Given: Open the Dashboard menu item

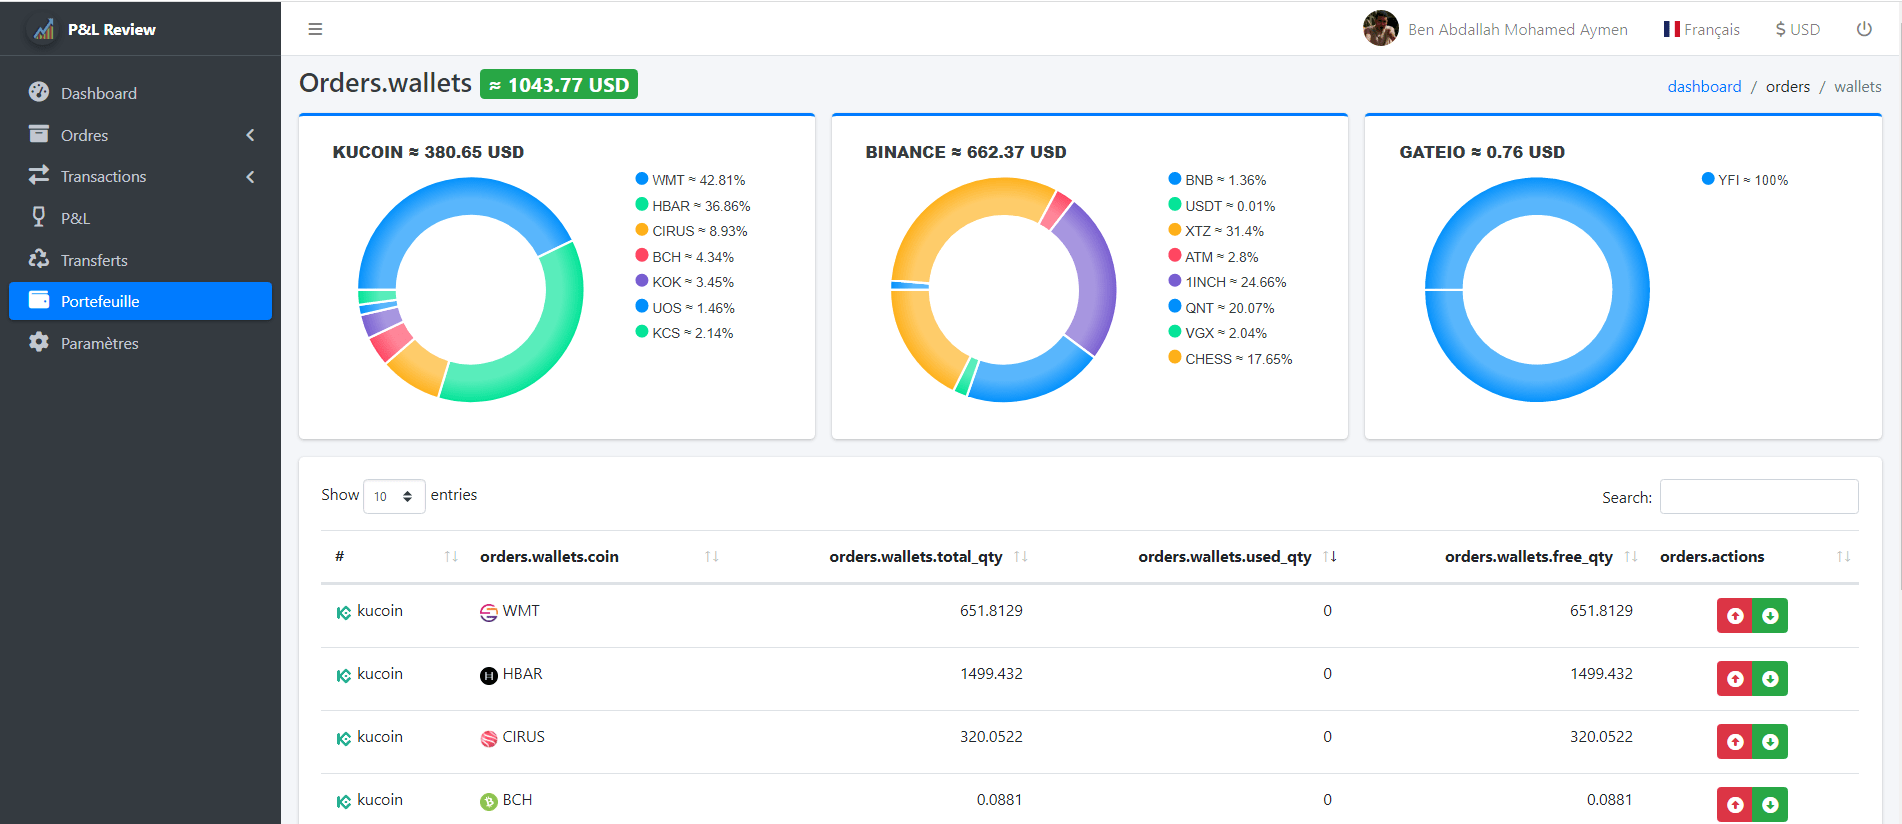Looking at the screenshot, I should pos(140,93).
